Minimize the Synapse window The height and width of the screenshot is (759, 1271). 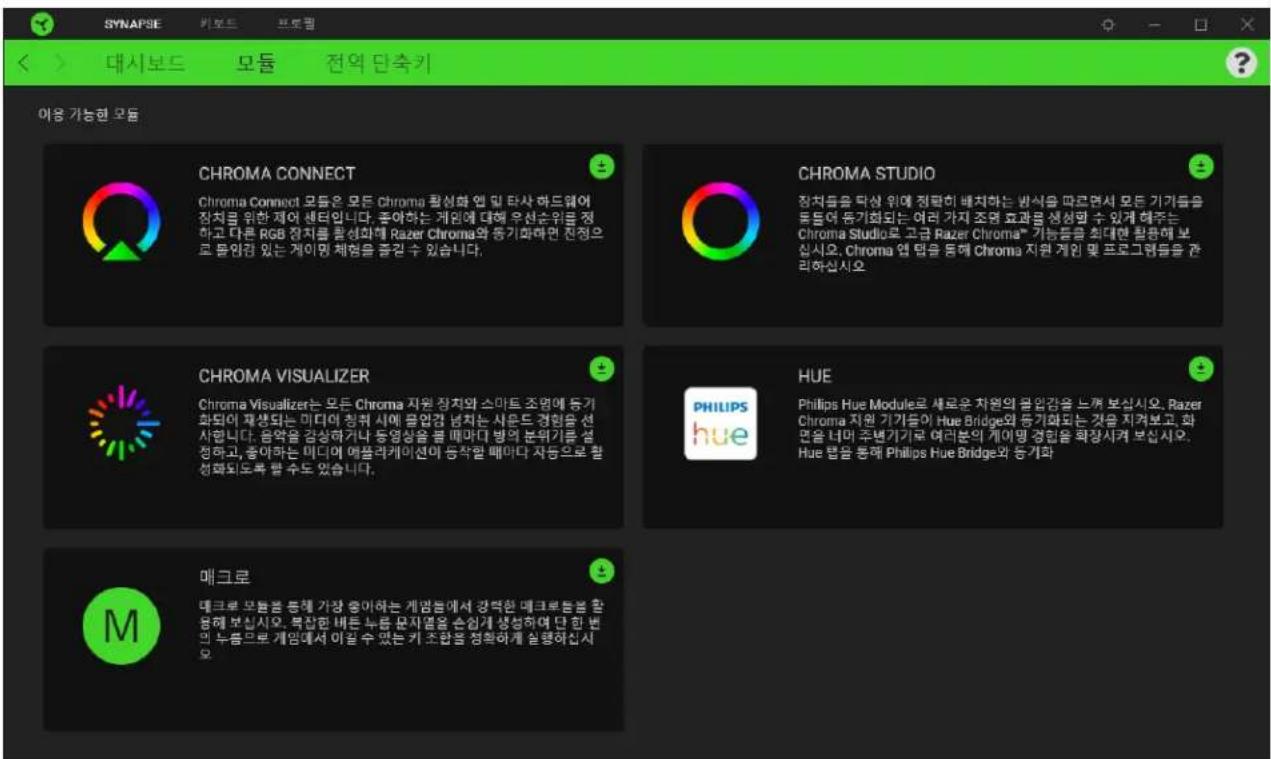point(1153,25)
